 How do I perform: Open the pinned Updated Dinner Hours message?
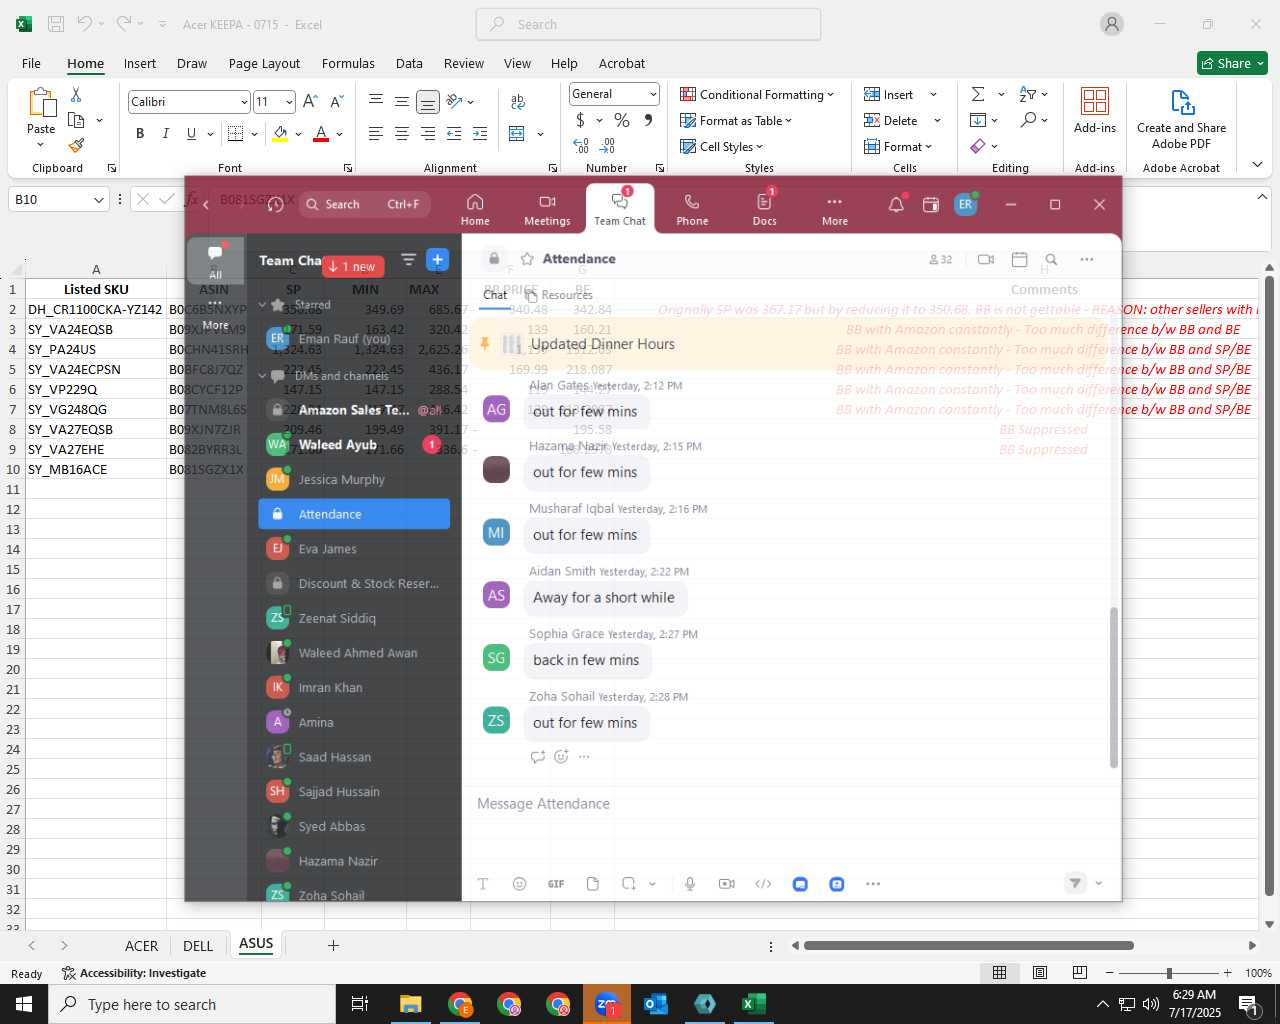pyautogui.click(x=790, y=344)
